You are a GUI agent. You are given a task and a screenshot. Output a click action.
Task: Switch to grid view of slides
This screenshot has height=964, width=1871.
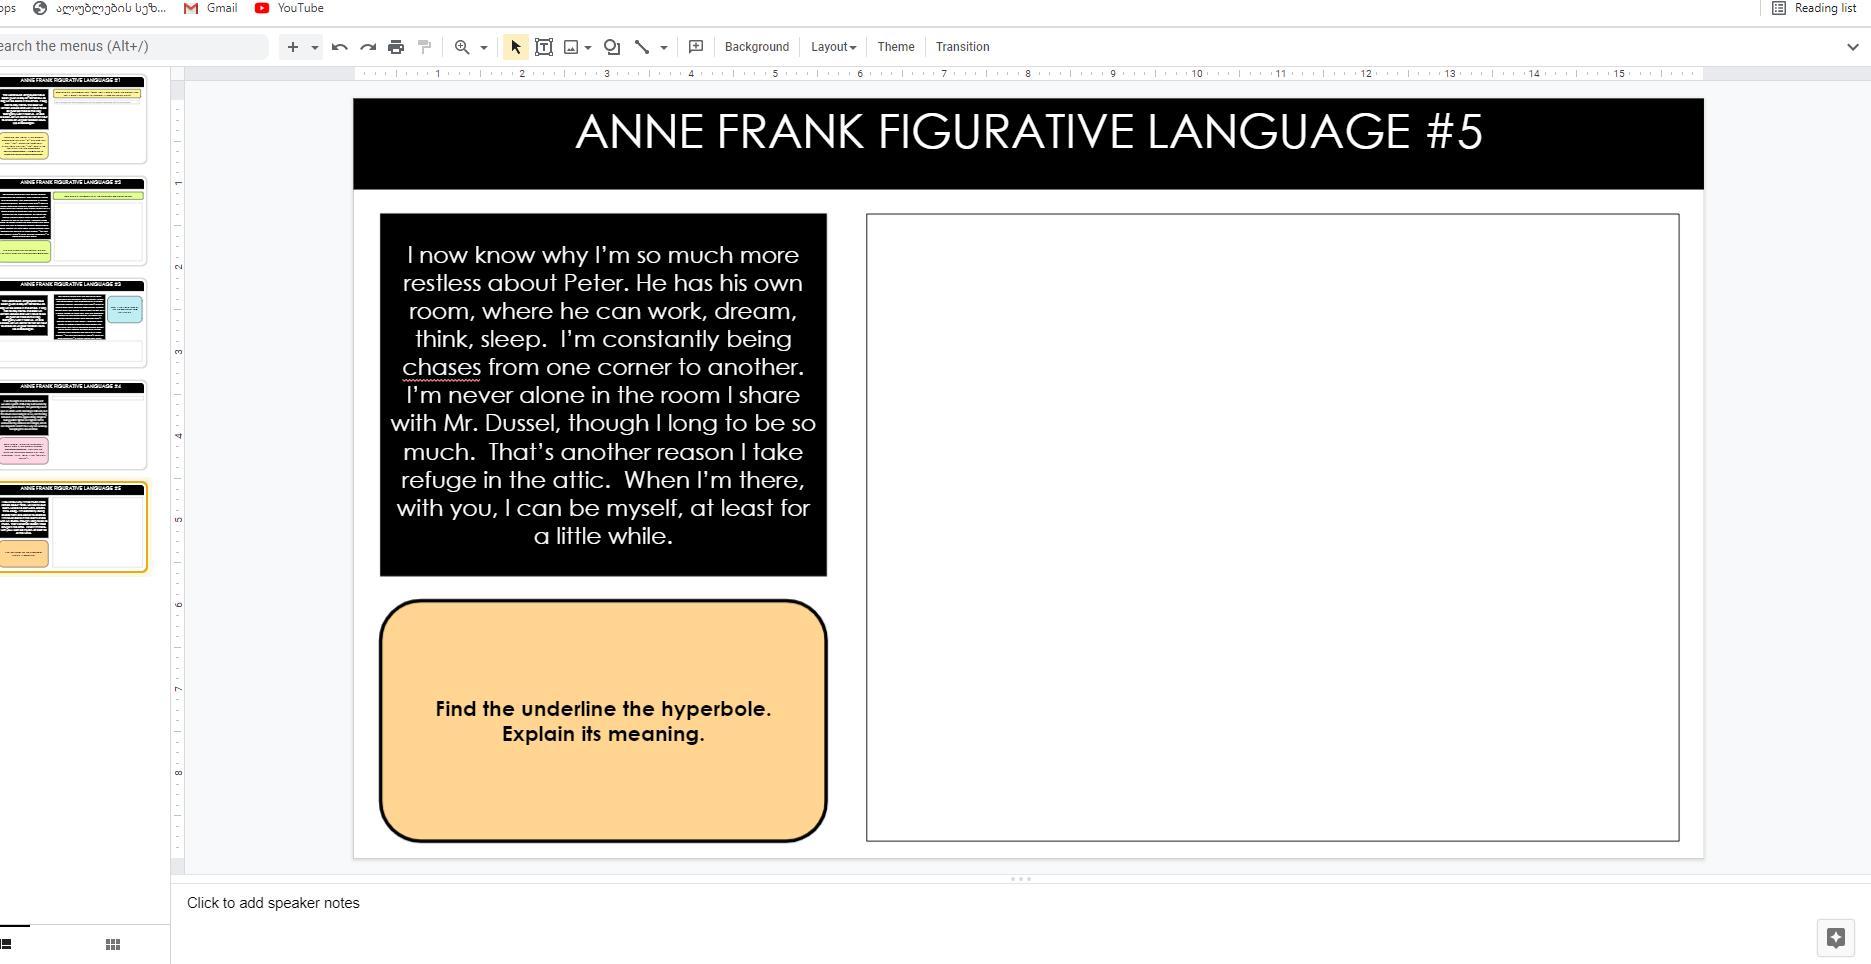point(113,944)
